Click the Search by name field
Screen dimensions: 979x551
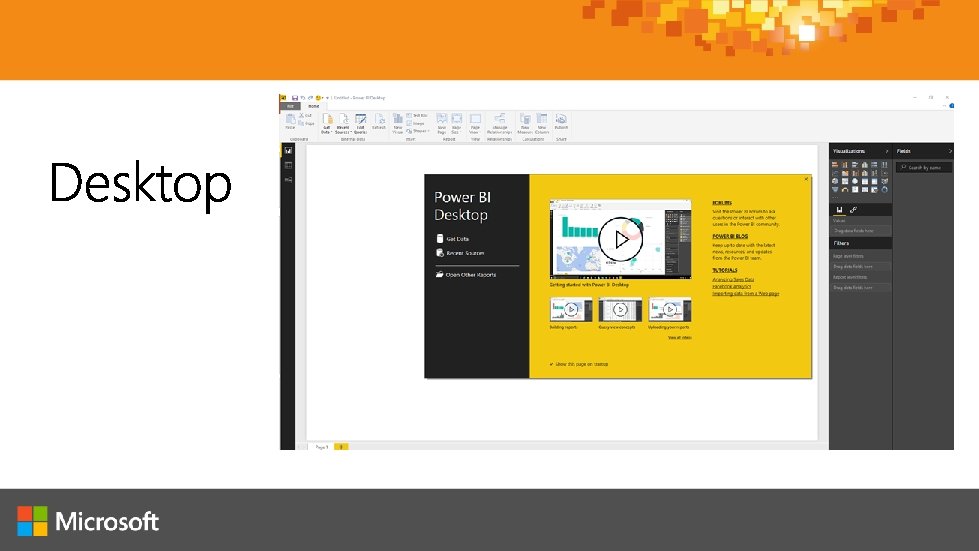(x=924, y=167)
